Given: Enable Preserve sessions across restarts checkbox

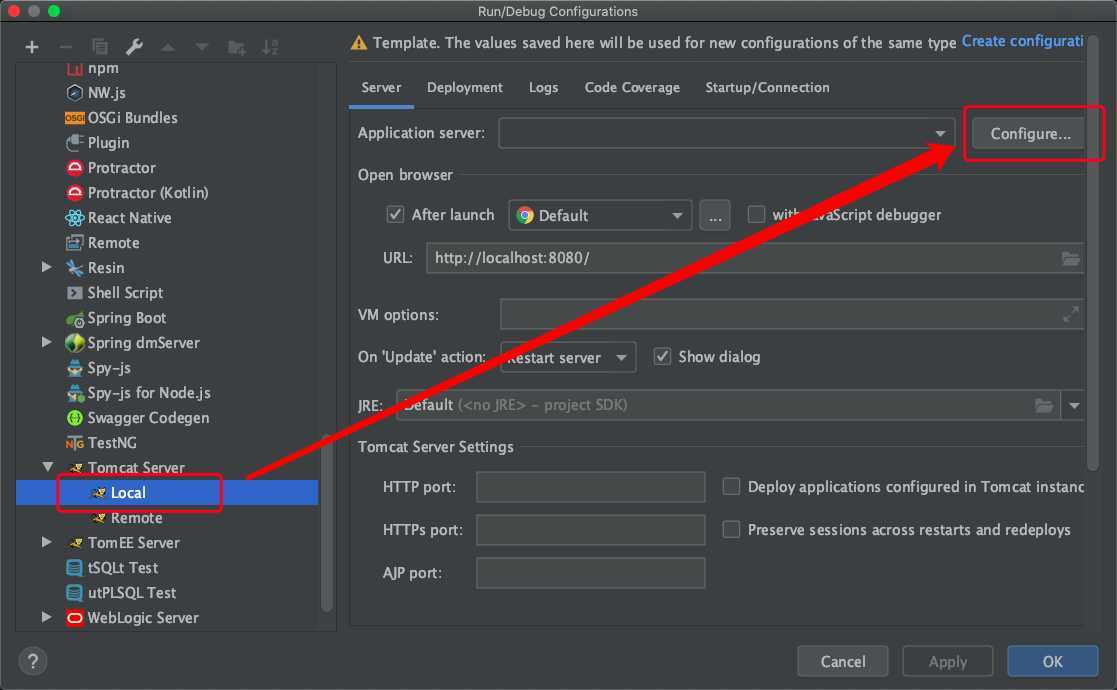Looking at the screenshot, I should (x=731, y=529).
